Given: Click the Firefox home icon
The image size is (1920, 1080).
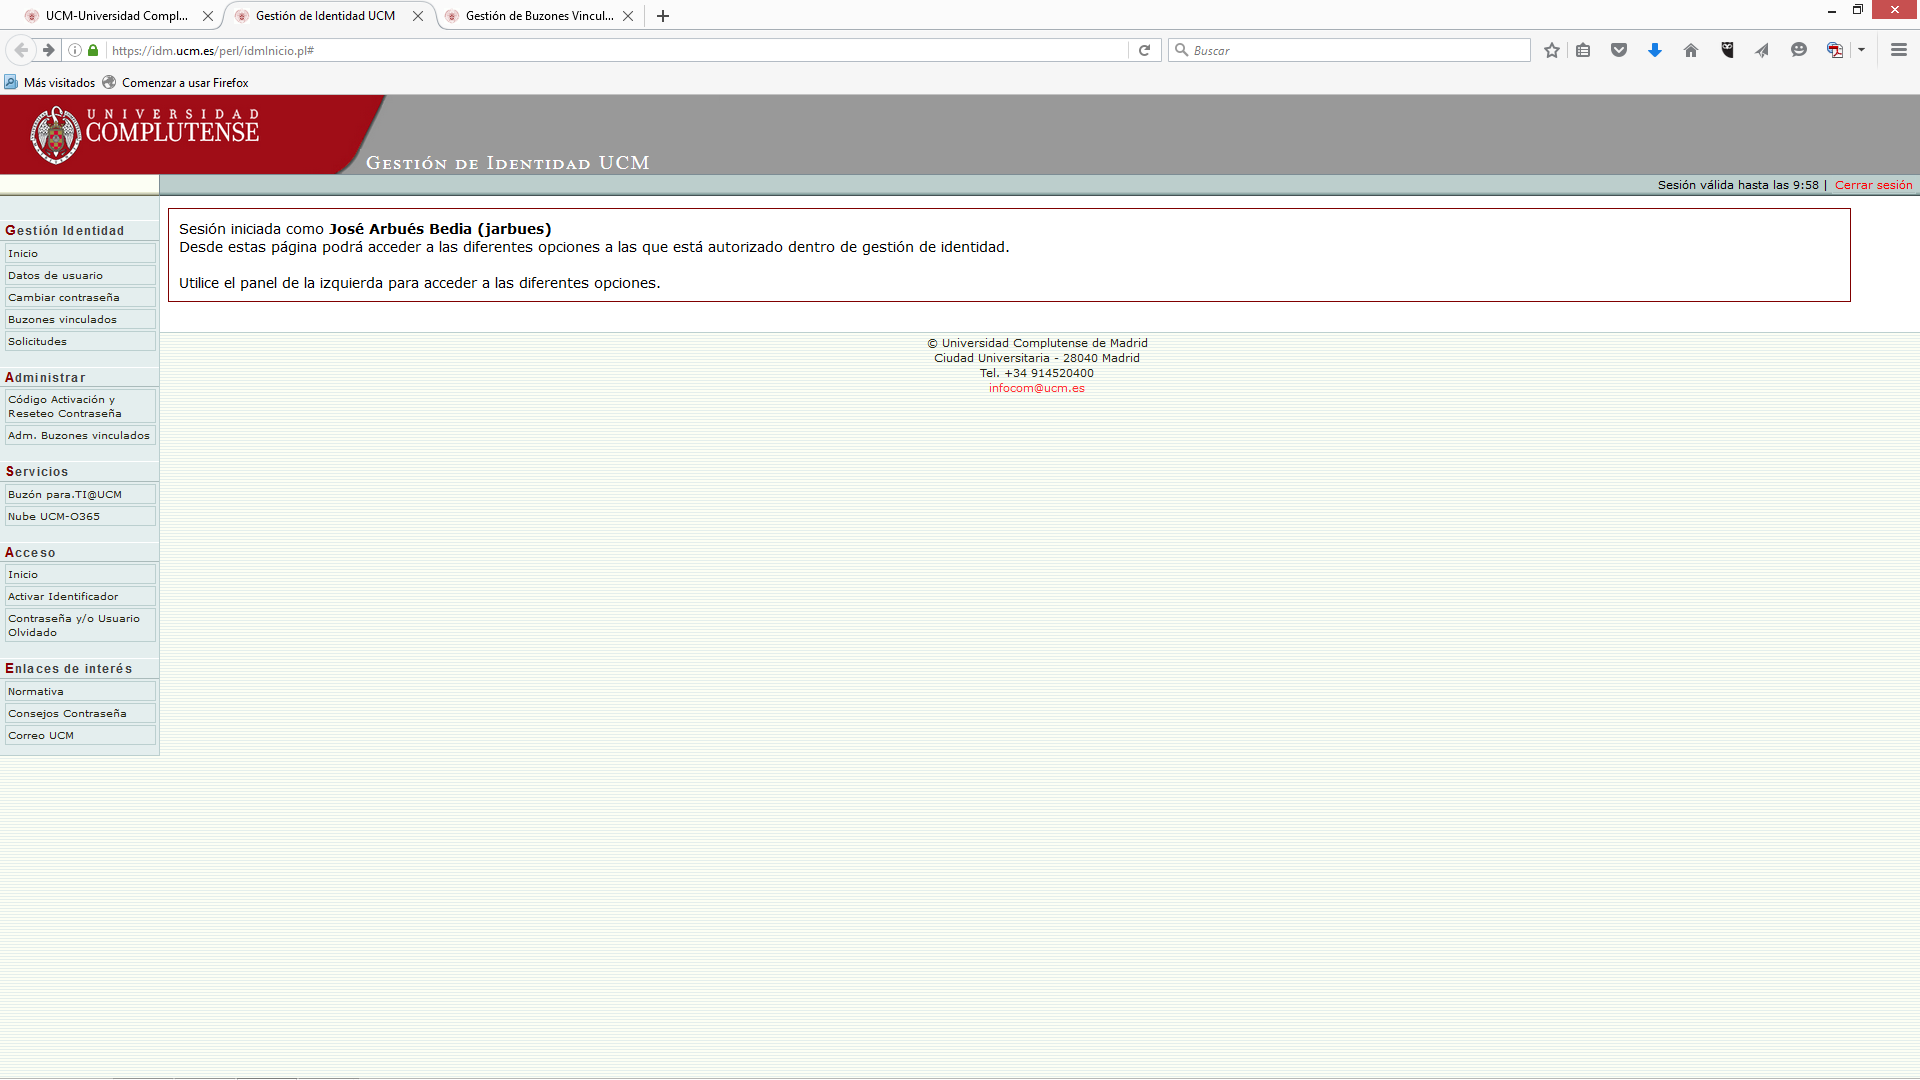Looking at the screenshot, I should pyautogui.click(x=1691, y=50).
